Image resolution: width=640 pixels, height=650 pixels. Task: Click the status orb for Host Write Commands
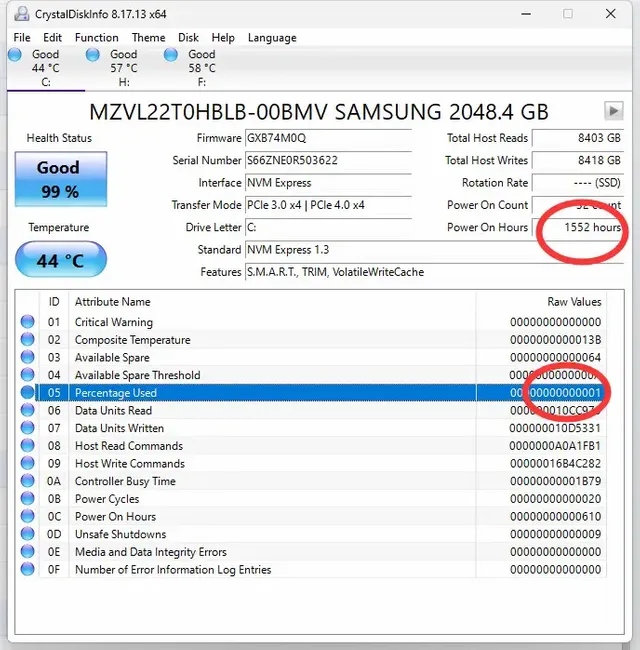point(27,463)
